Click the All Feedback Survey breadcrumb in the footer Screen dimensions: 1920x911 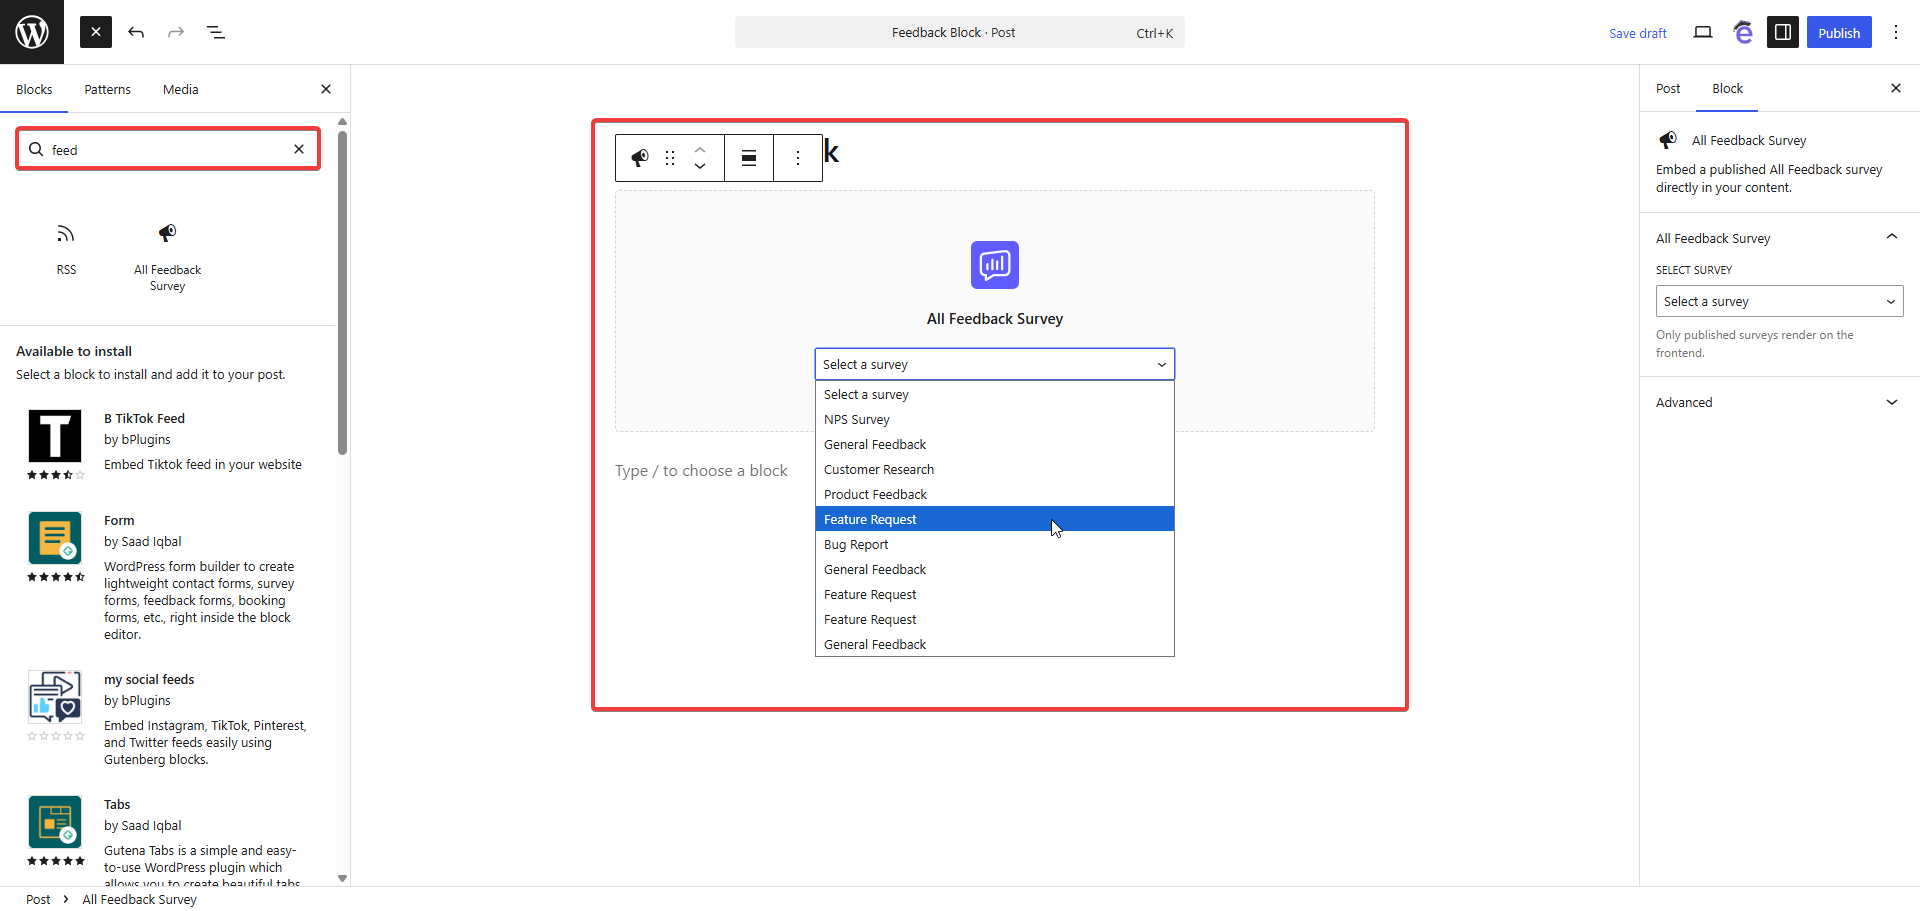[x=139, y=899]
